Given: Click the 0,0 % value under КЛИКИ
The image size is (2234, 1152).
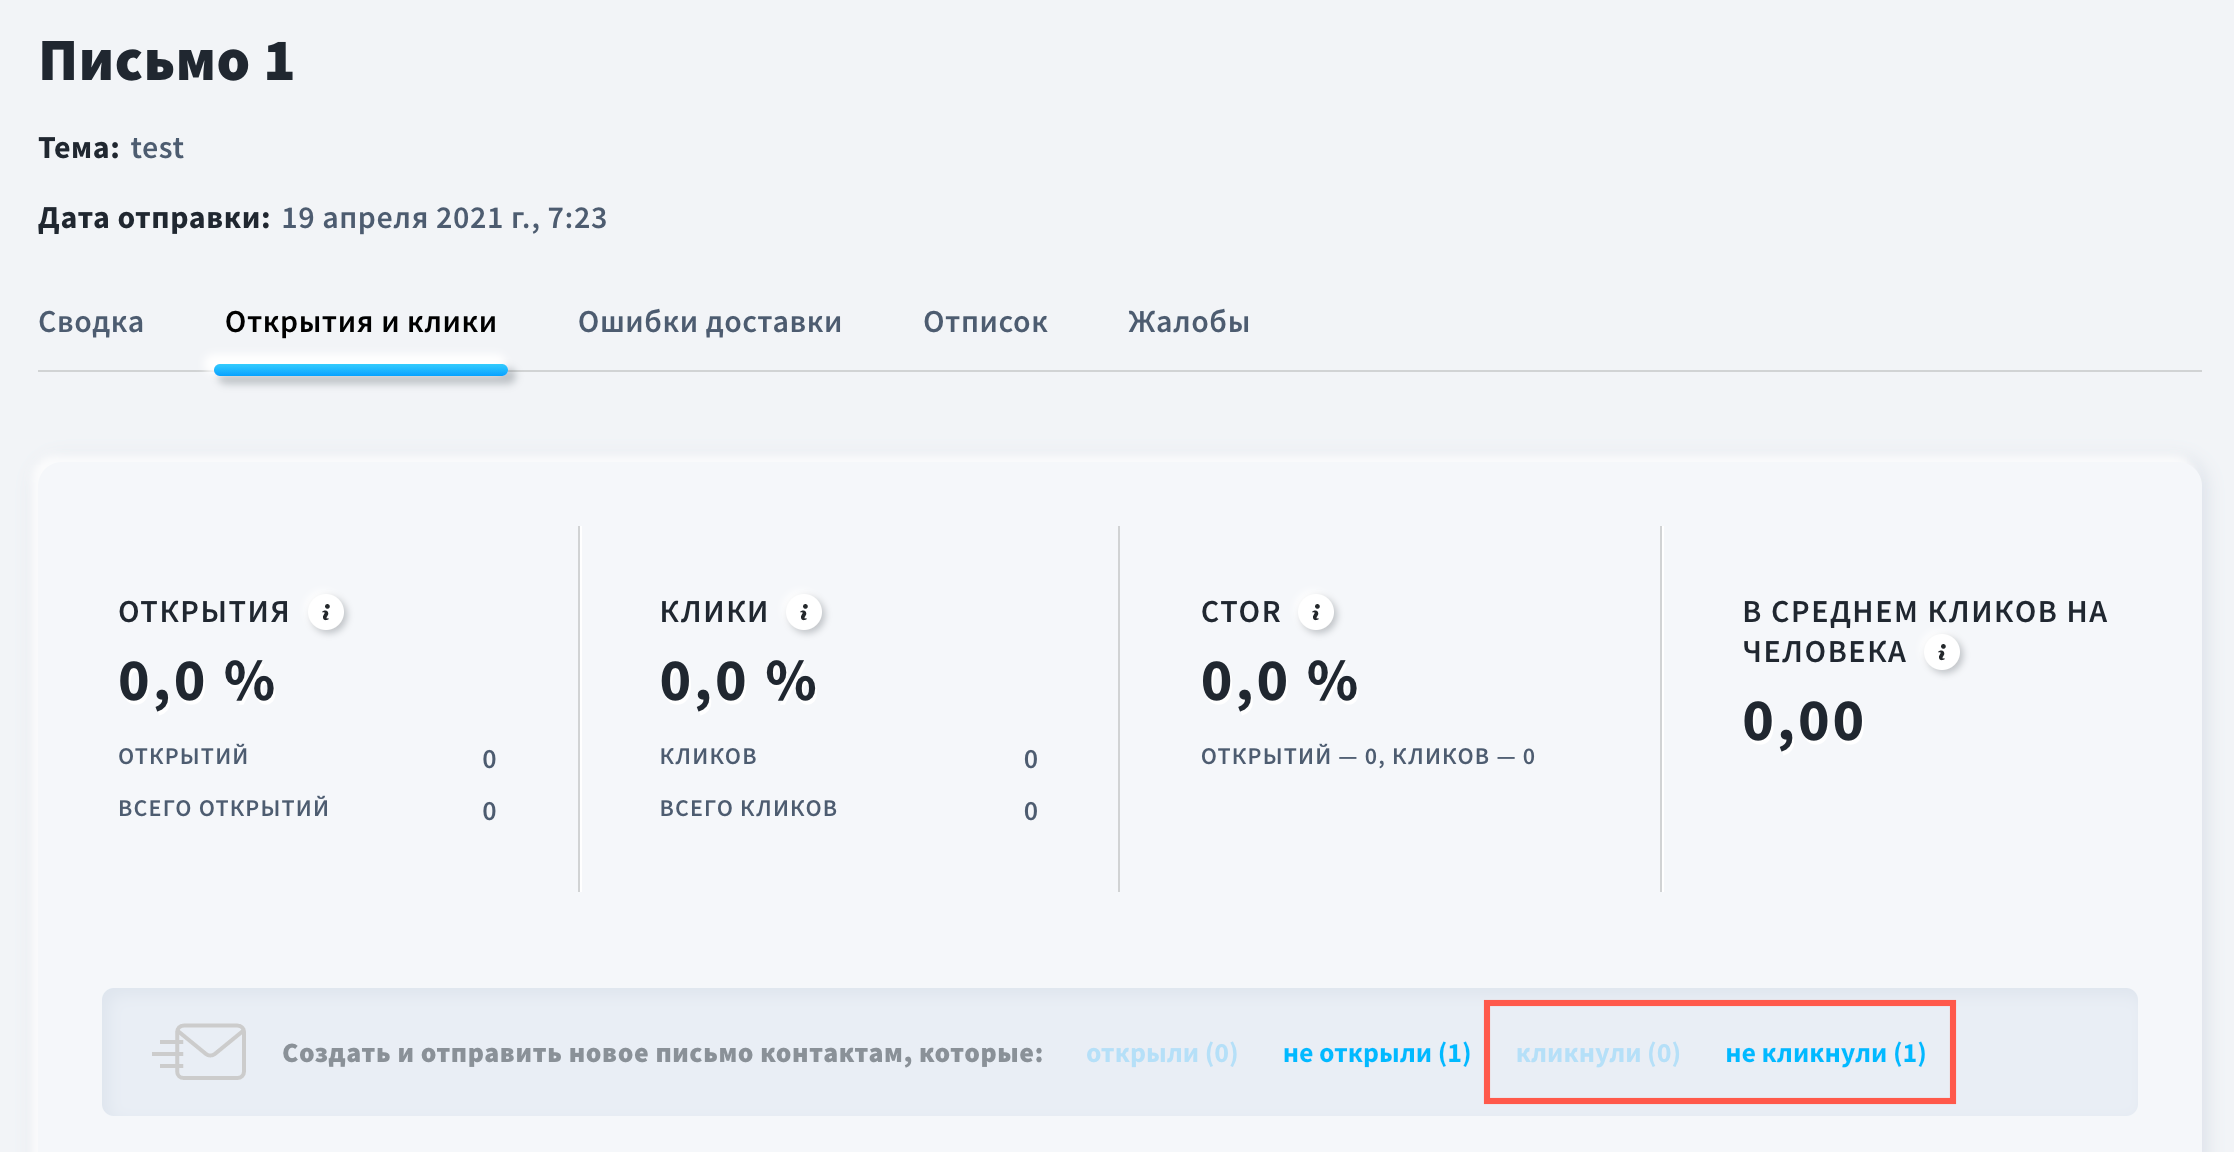Looking at the screenshot, I should 738,682.
